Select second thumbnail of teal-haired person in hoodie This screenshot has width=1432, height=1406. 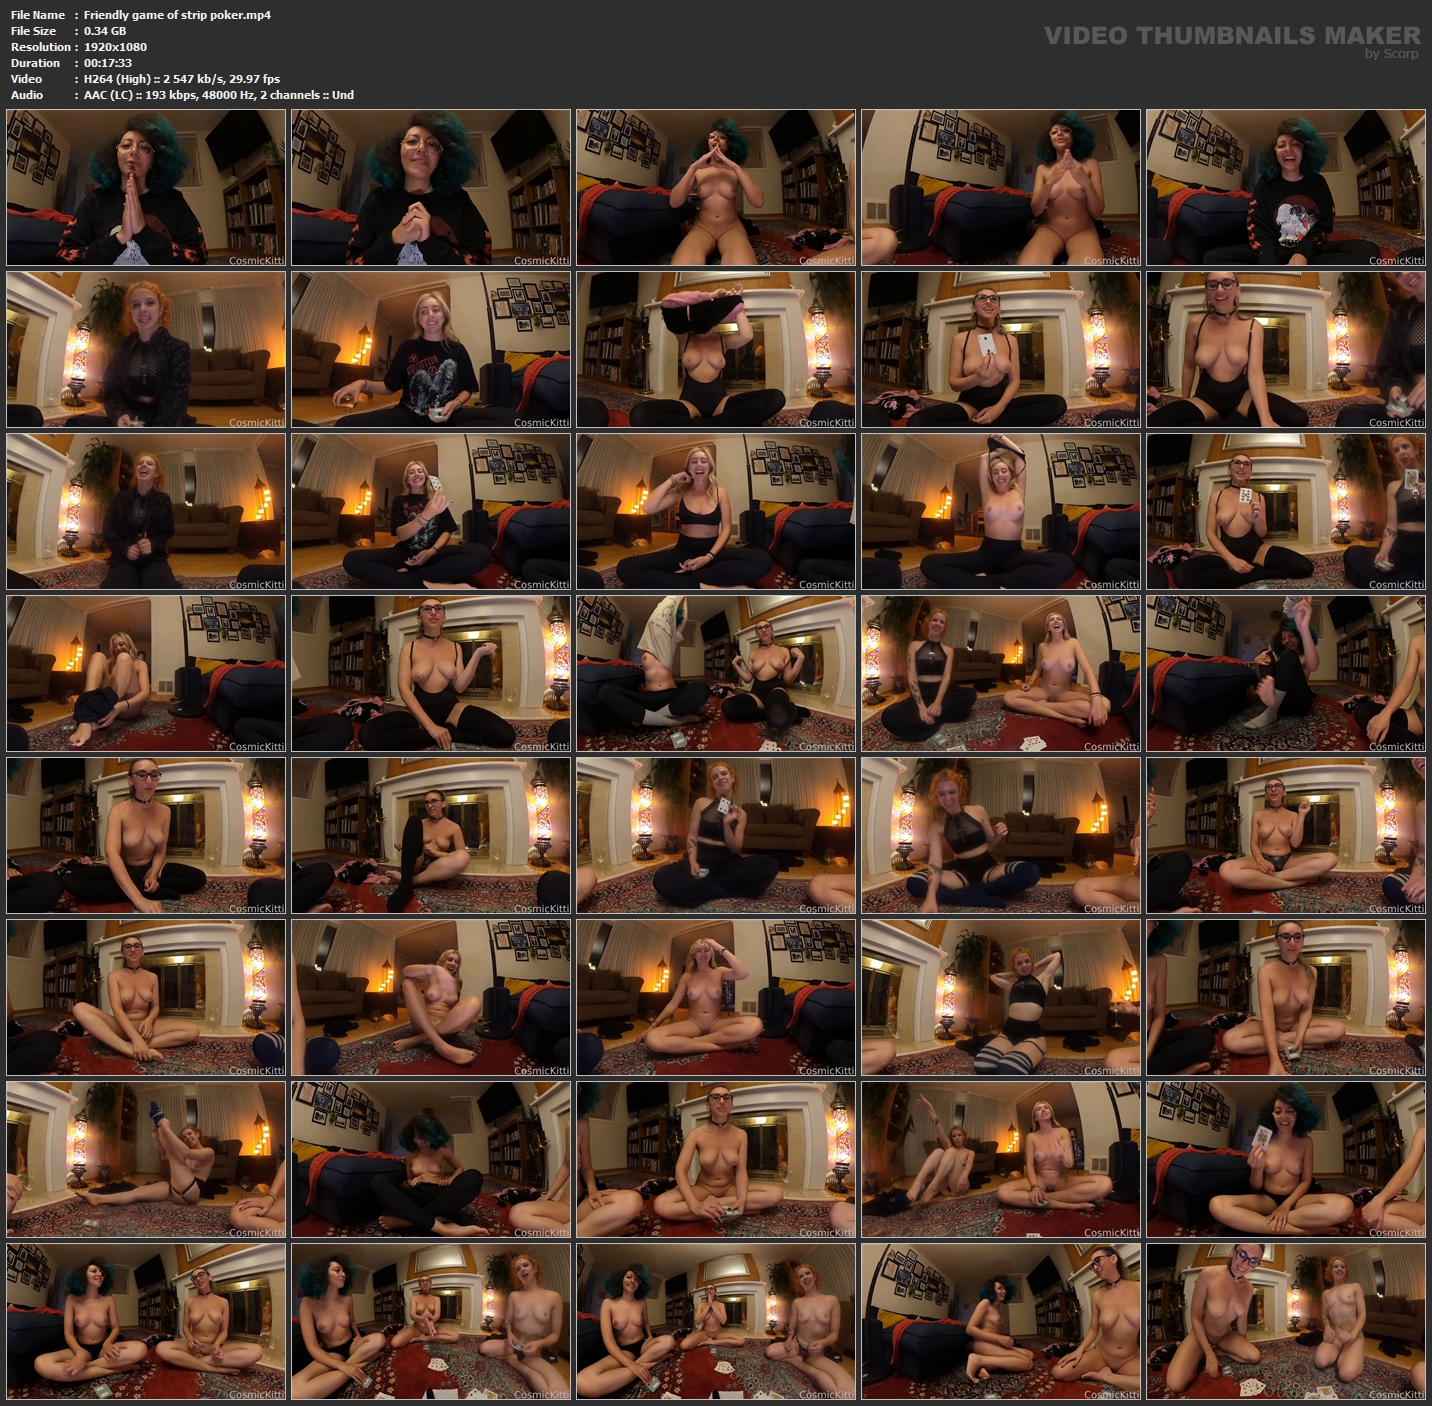[x=431, y=187]
